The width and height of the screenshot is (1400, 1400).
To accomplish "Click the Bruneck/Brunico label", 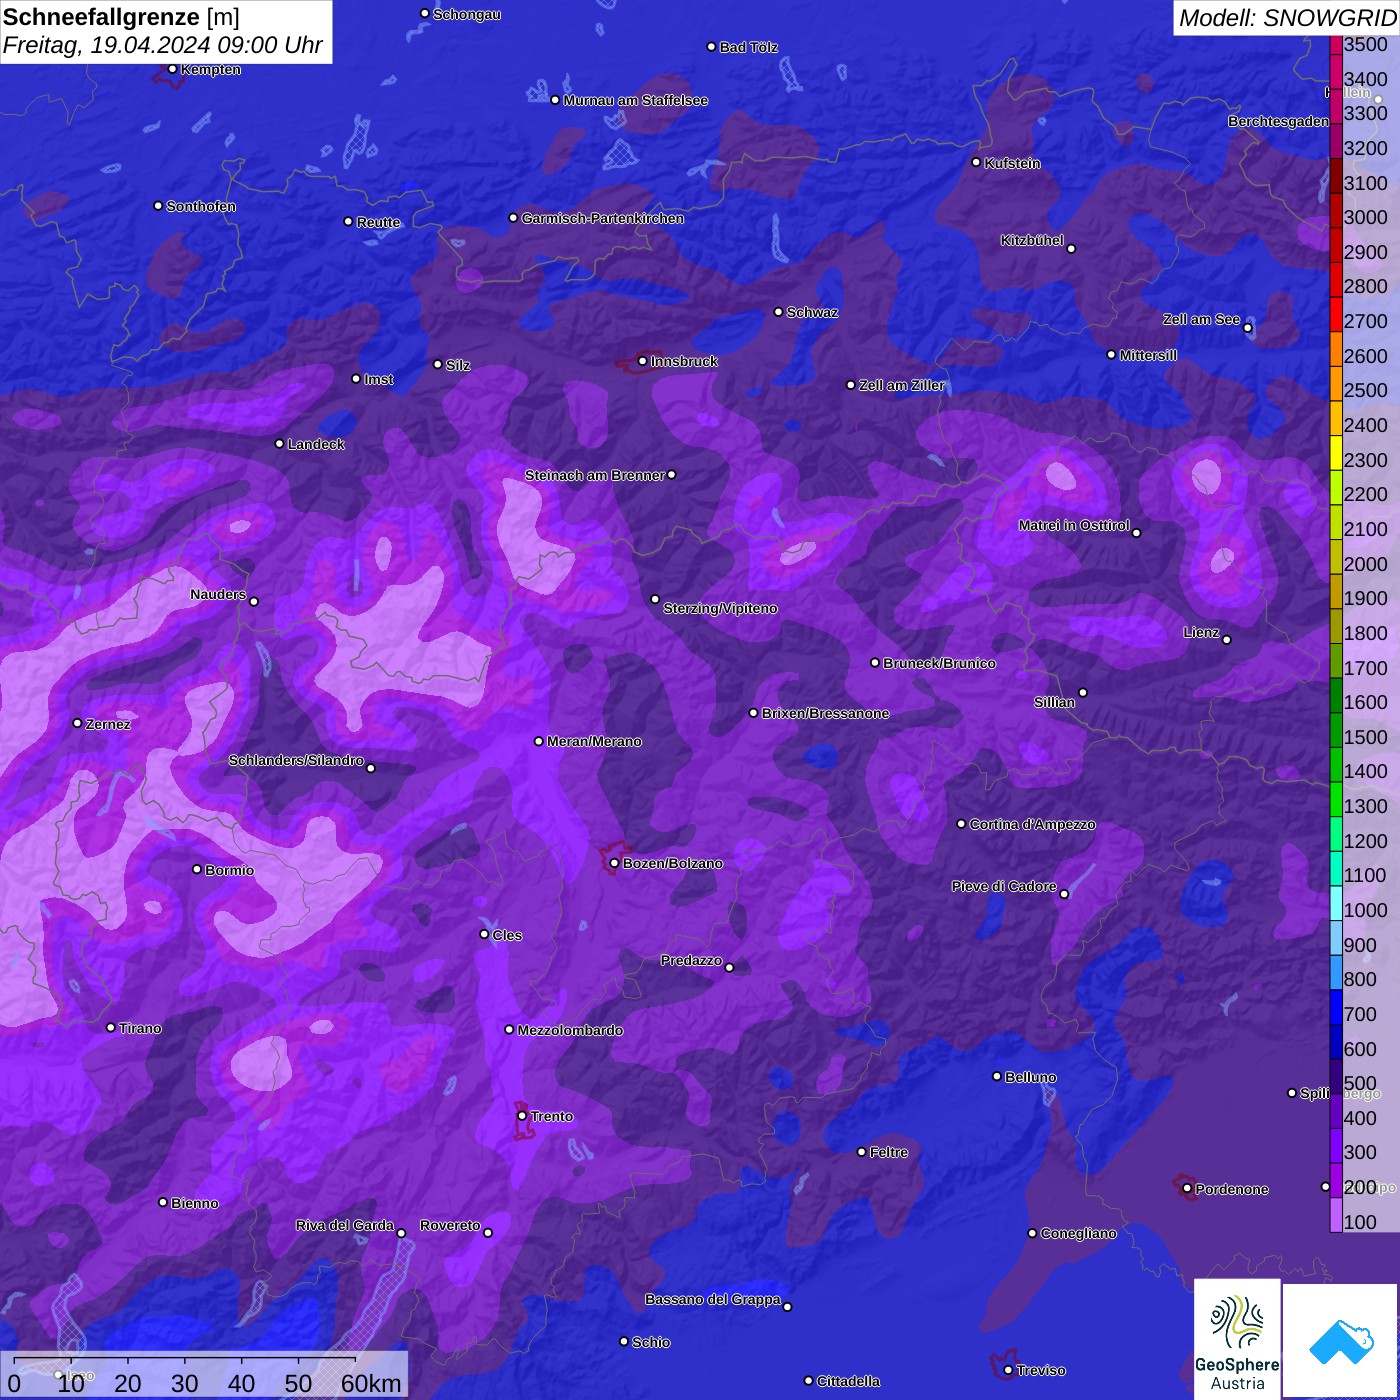I will tap(940, 663).
